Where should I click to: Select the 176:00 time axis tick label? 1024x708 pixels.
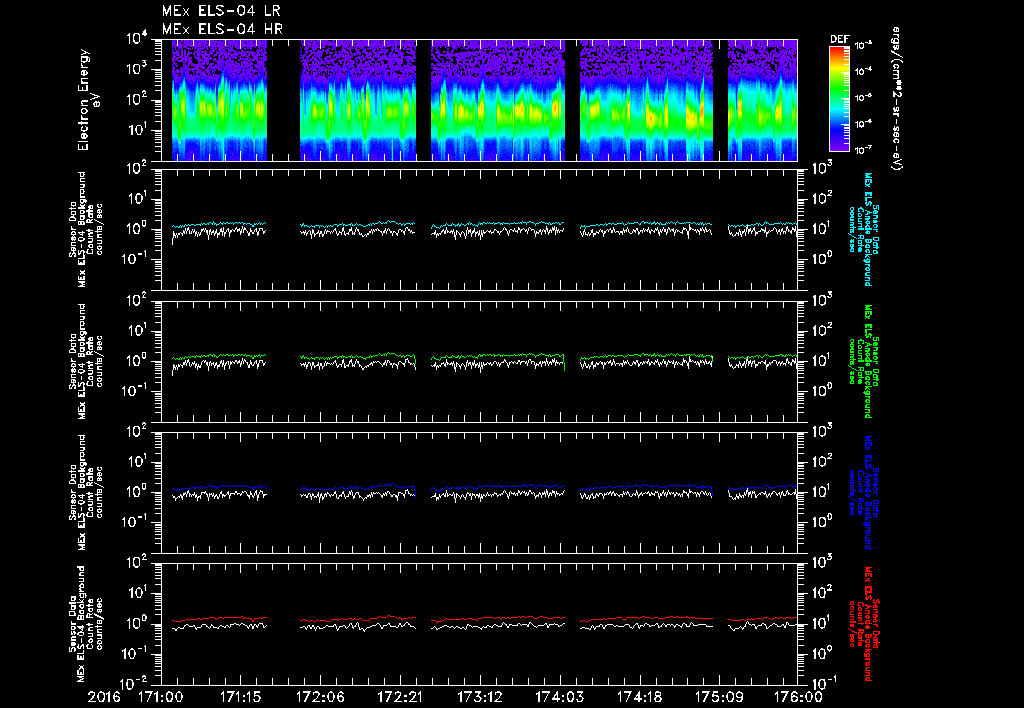tap(799, 695)
